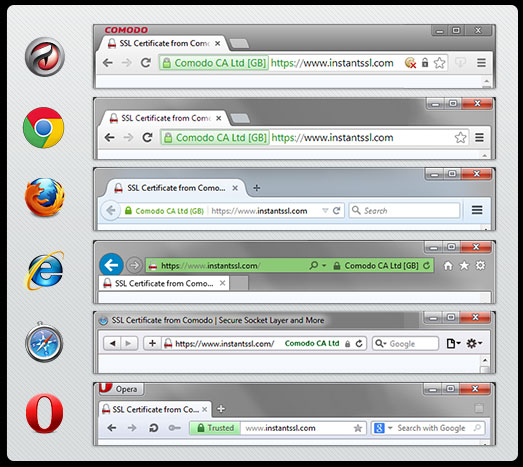Open new blank tab in Internet Explorer
523x467 pixels.
239,284
